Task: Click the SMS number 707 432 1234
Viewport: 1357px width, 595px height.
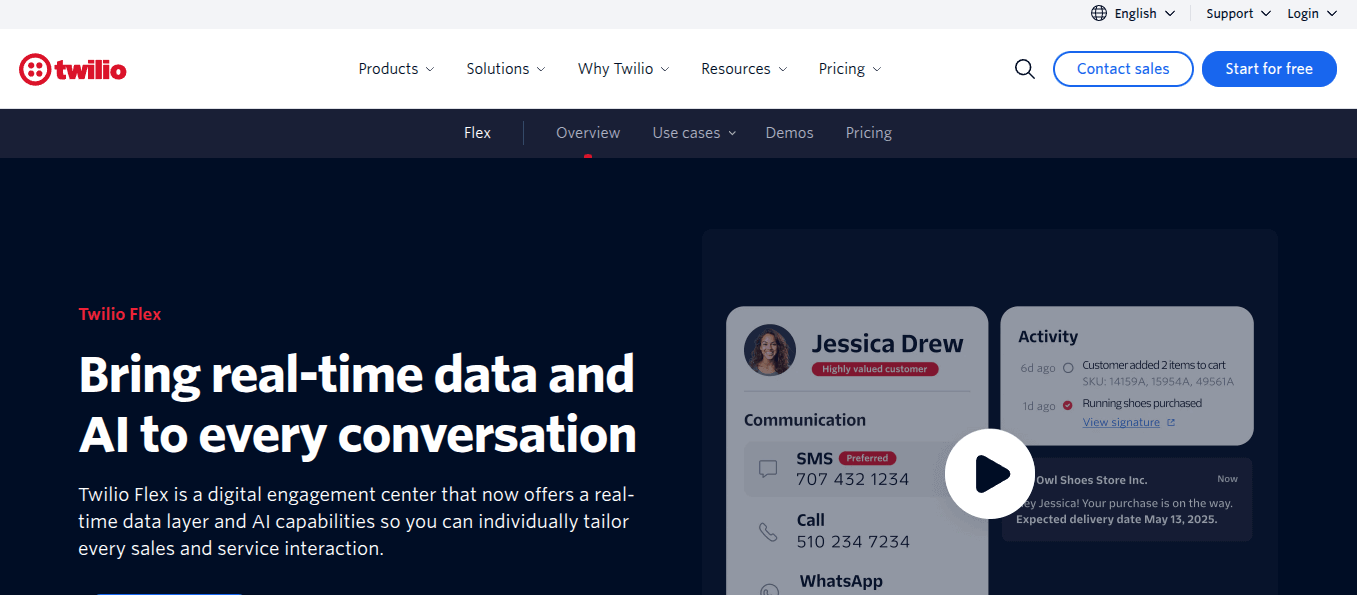Action: [853, 480]
